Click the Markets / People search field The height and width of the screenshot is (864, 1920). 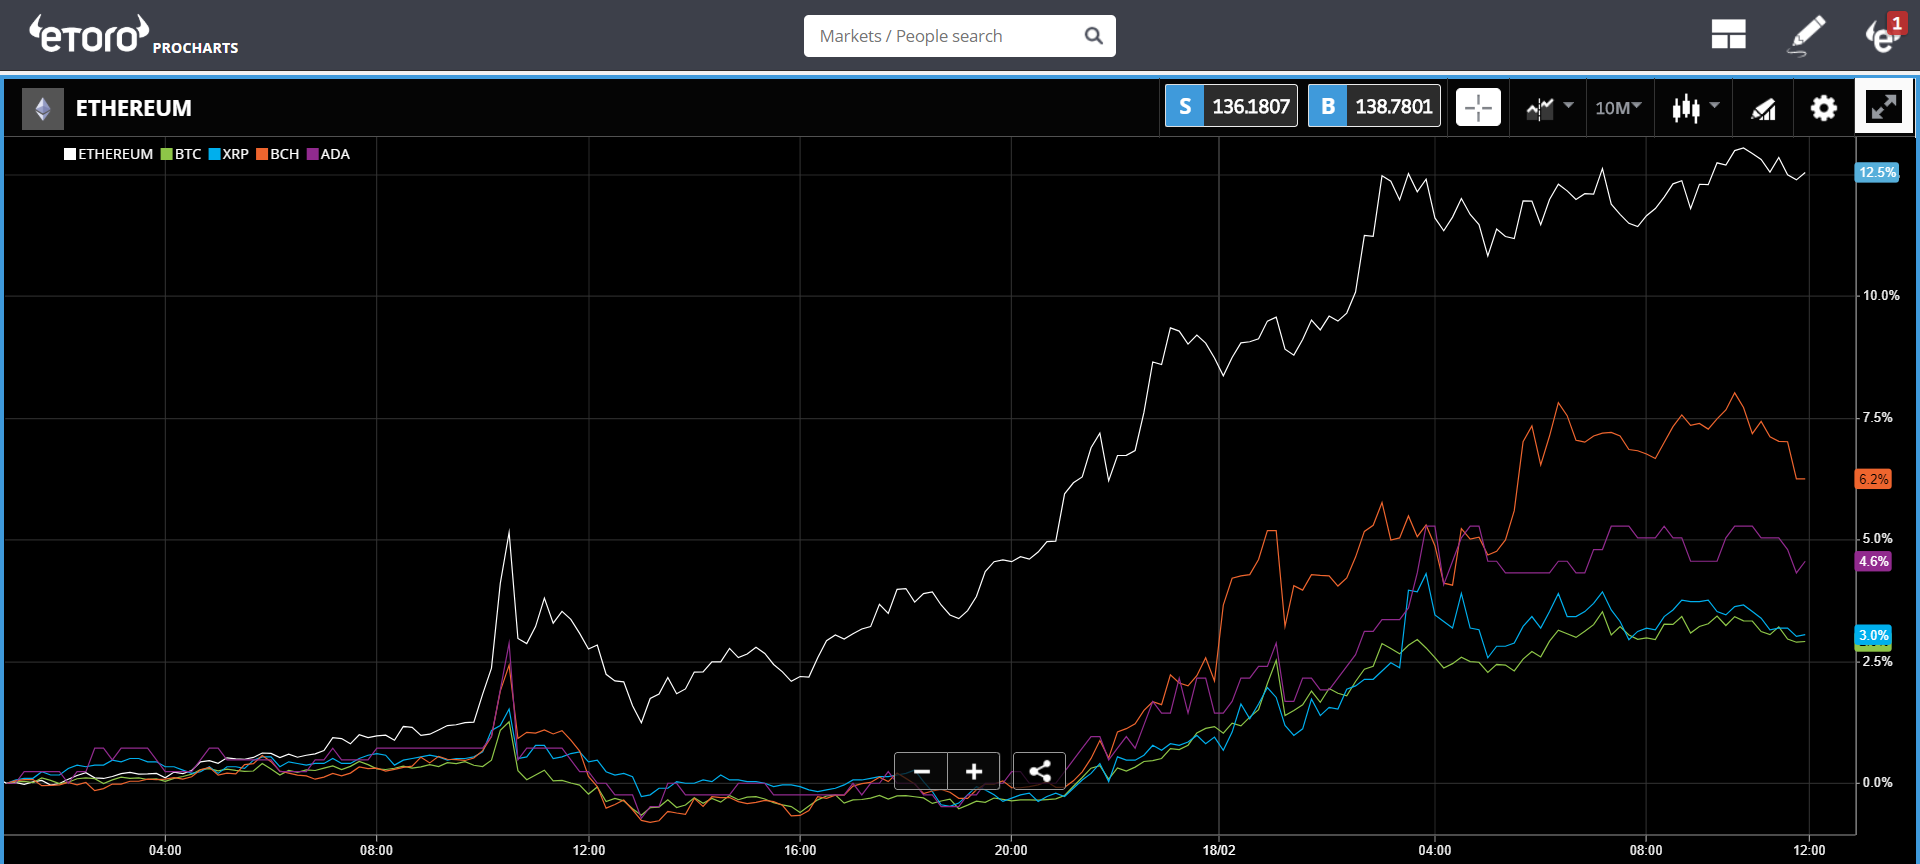[x=945, y=36]
